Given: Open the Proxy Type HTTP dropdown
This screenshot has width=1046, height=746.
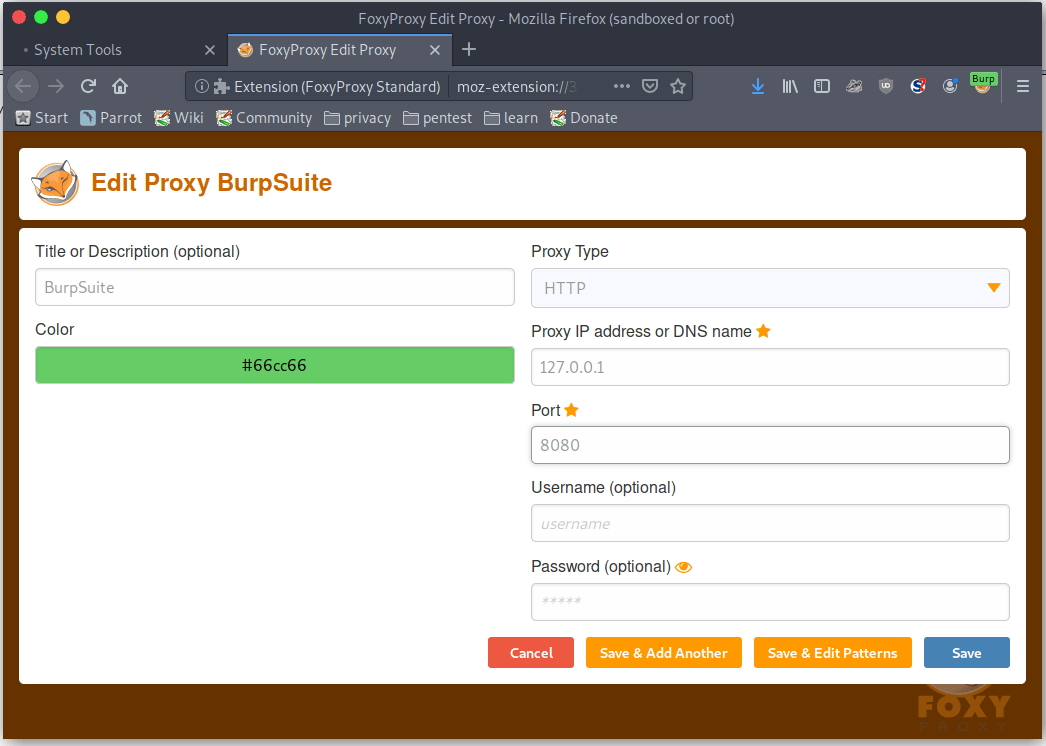Looking at the screenshot, I should [x=770, y=288].
